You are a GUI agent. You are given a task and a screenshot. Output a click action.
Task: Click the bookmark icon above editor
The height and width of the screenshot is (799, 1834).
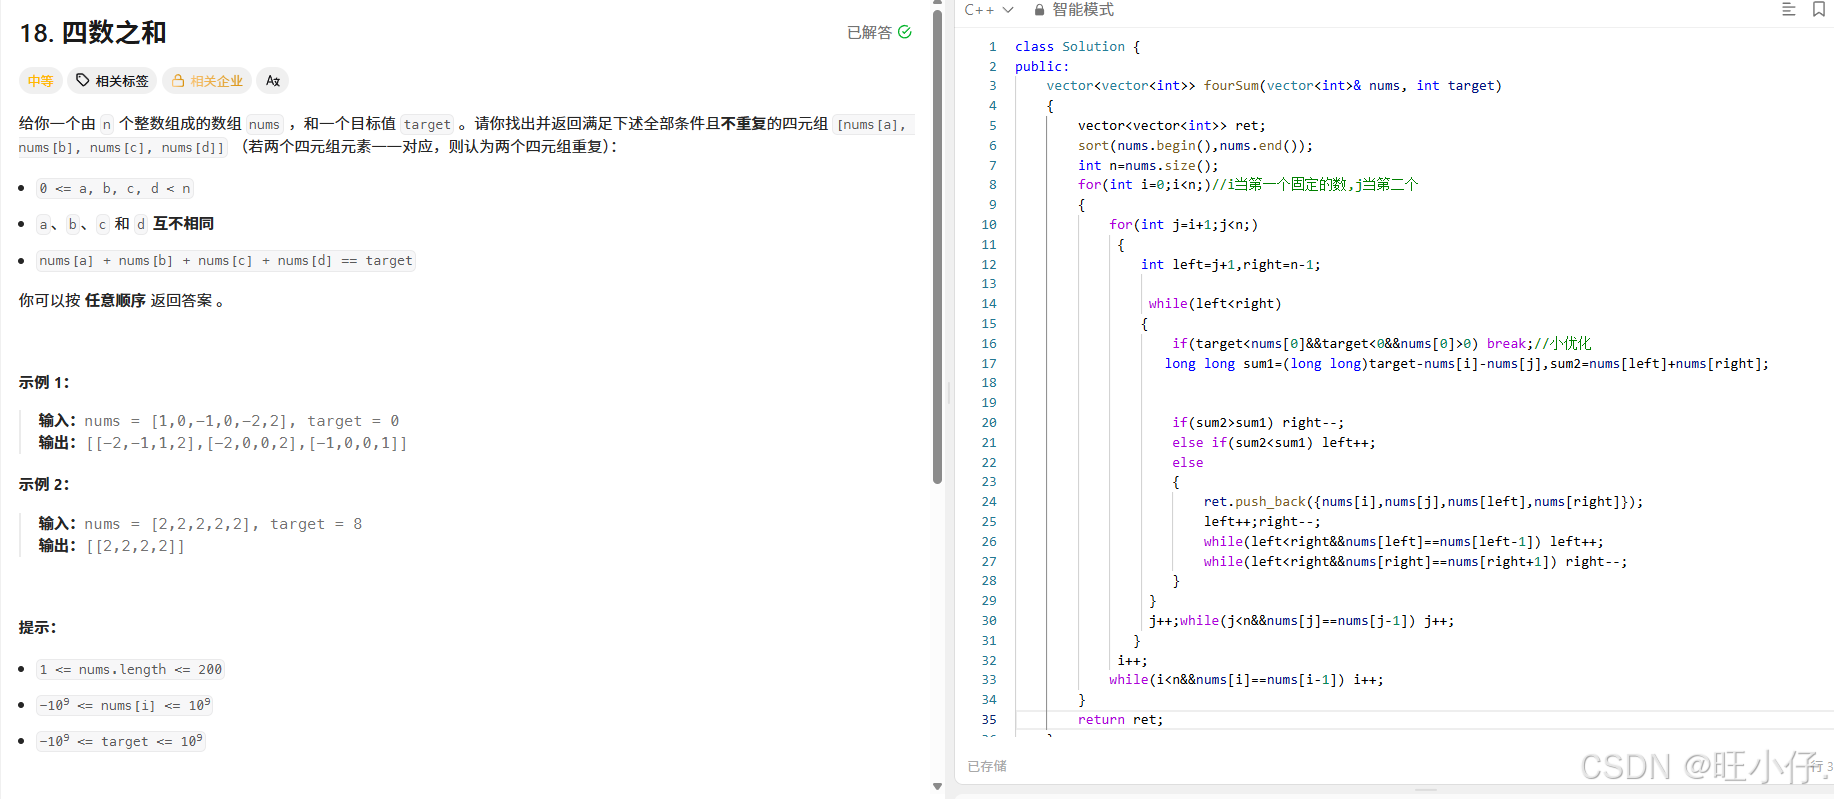coord(1819,10)
